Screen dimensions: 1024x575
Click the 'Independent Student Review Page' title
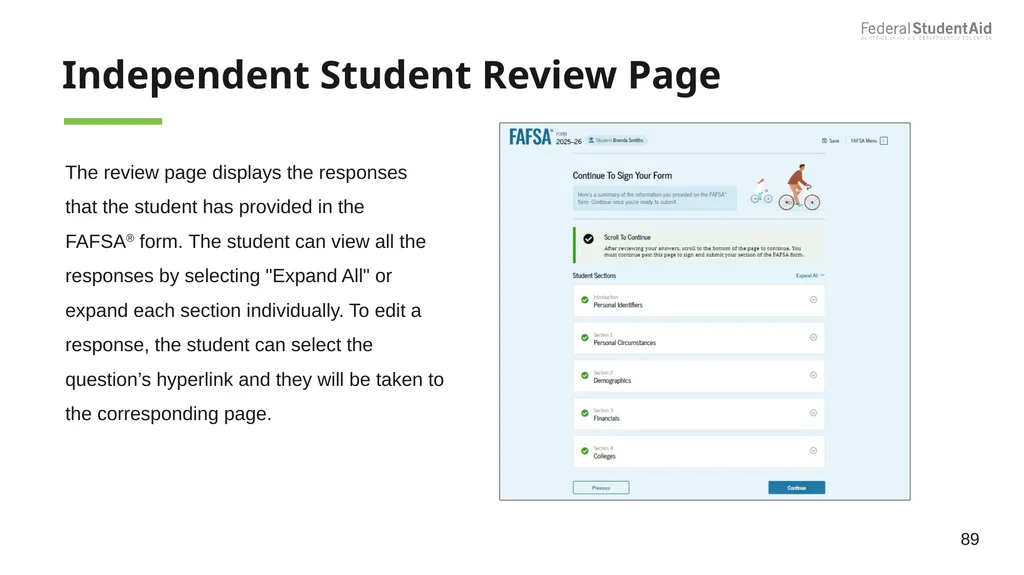tap(391, 75)
